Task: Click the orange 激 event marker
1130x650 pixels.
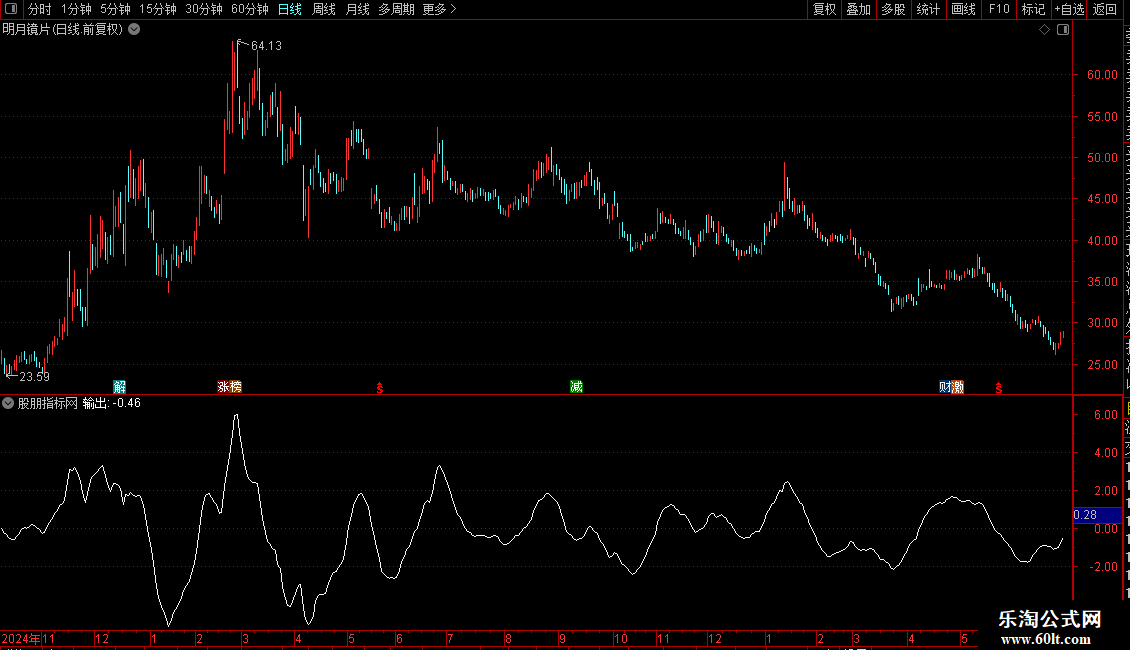Action: point(958,387)
